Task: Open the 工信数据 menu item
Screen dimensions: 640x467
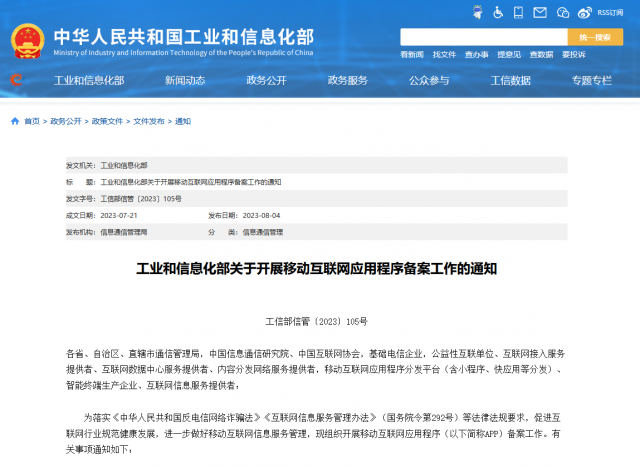Action: (510, 80)
